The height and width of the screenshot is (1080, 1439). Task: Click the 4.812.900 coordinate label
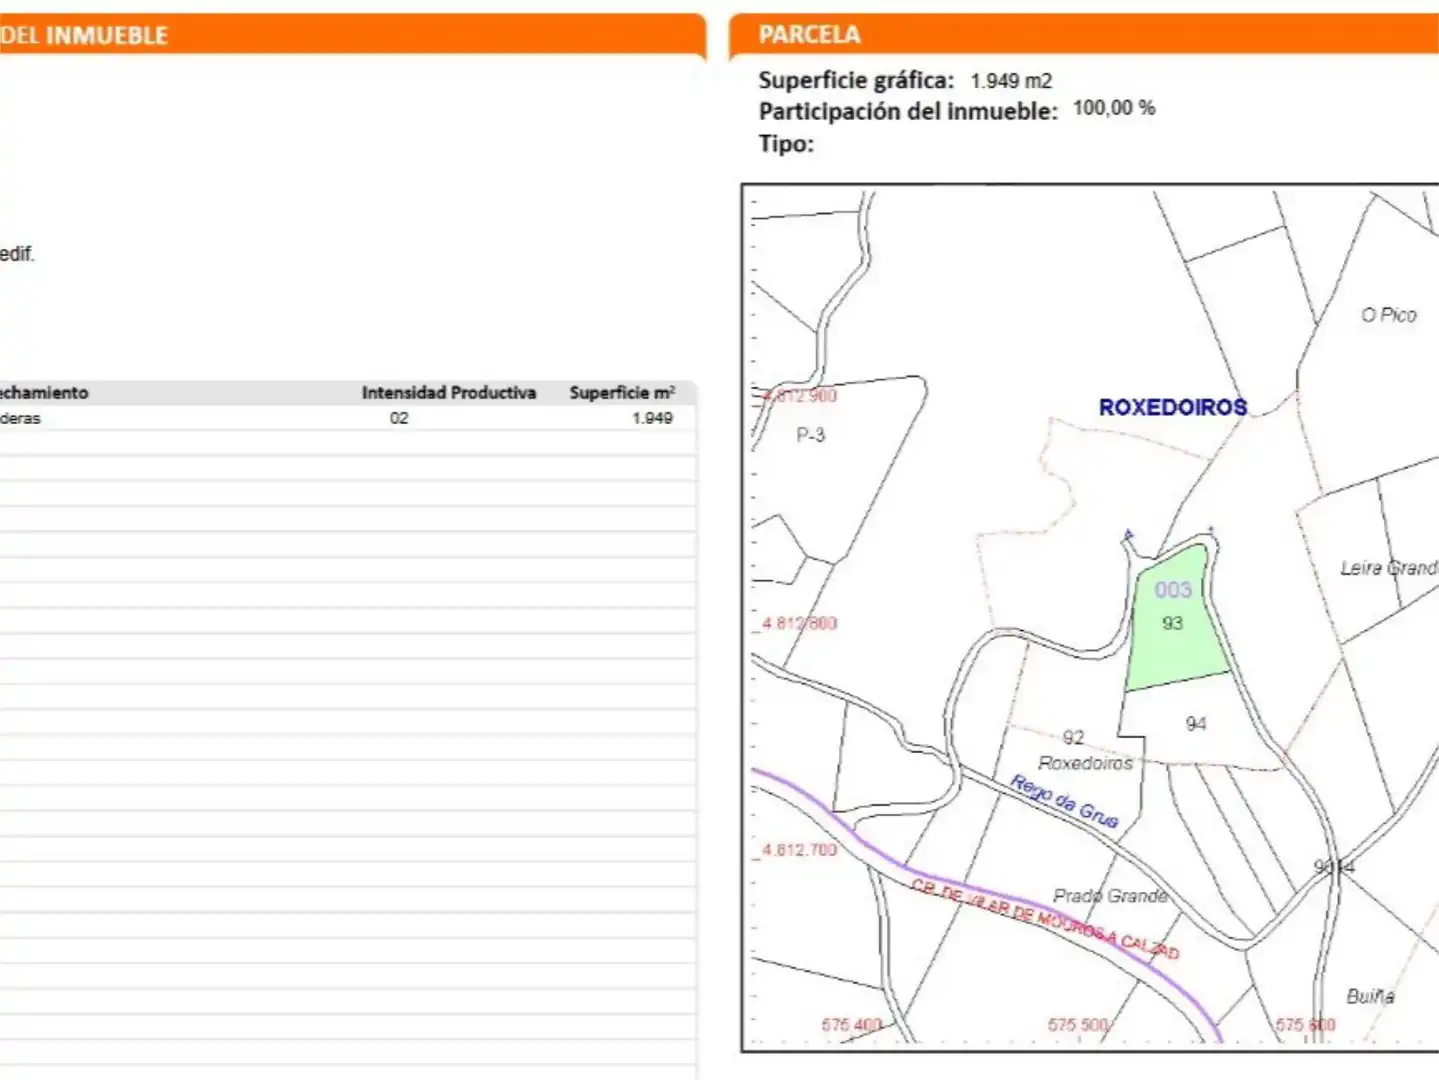point(799,395)
